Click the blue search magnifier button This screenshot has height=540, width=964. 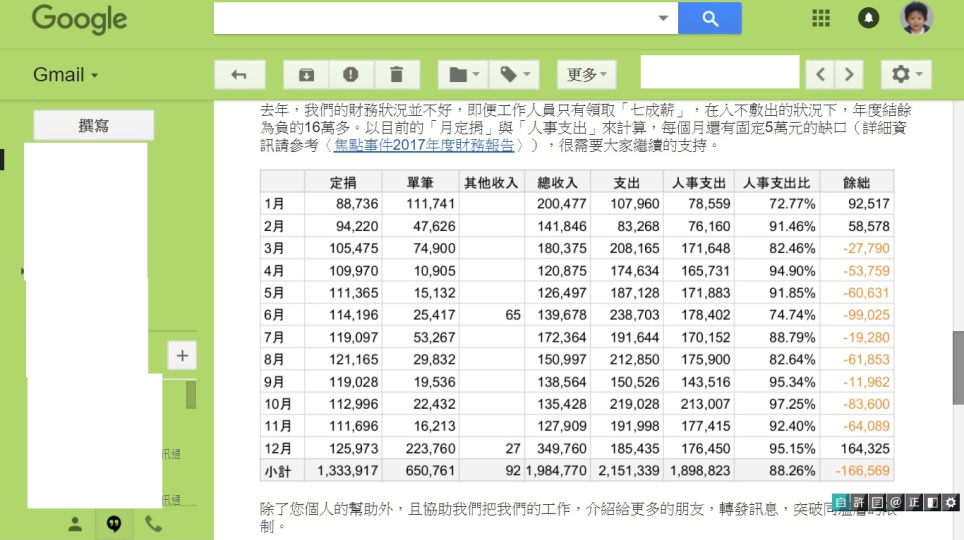click(x=710, y=18)
